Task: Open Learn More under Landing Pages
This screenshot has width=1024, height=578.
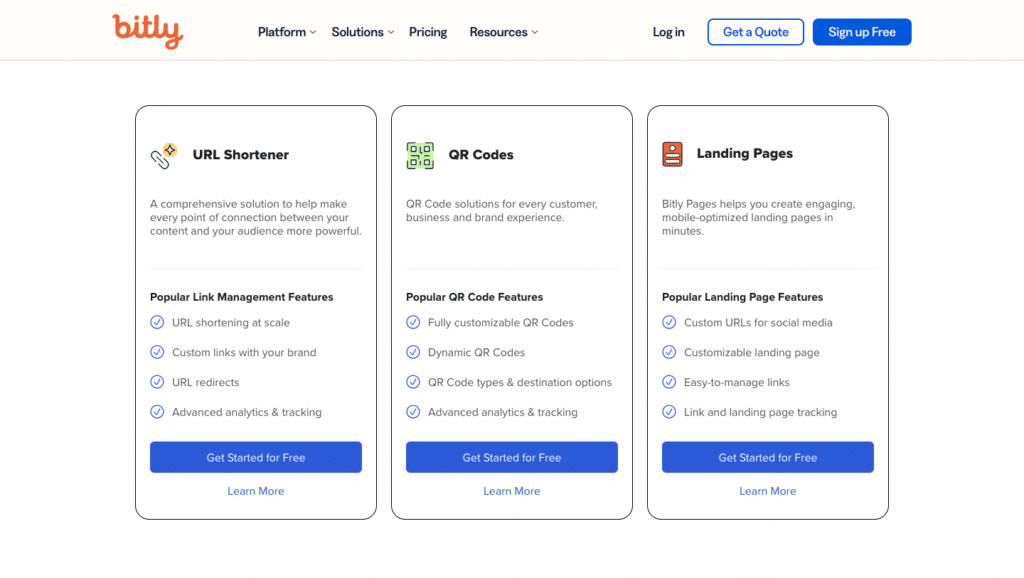Action: click(x=768, y=491)
